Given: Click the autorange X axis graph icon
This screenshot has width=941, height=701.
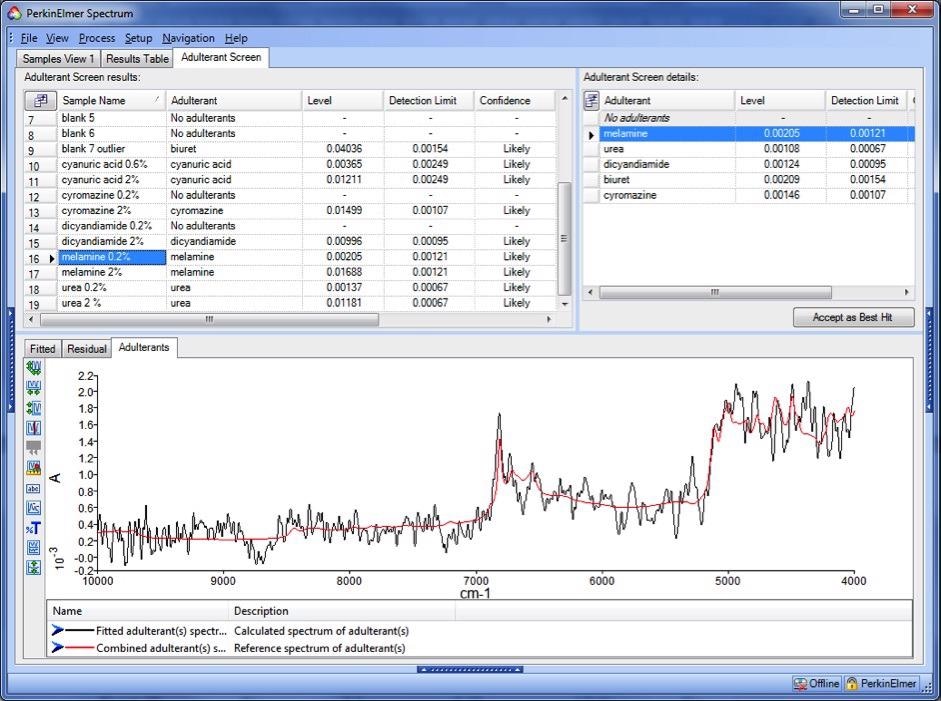Looking at the screenshot, I should tap(34, 388).
